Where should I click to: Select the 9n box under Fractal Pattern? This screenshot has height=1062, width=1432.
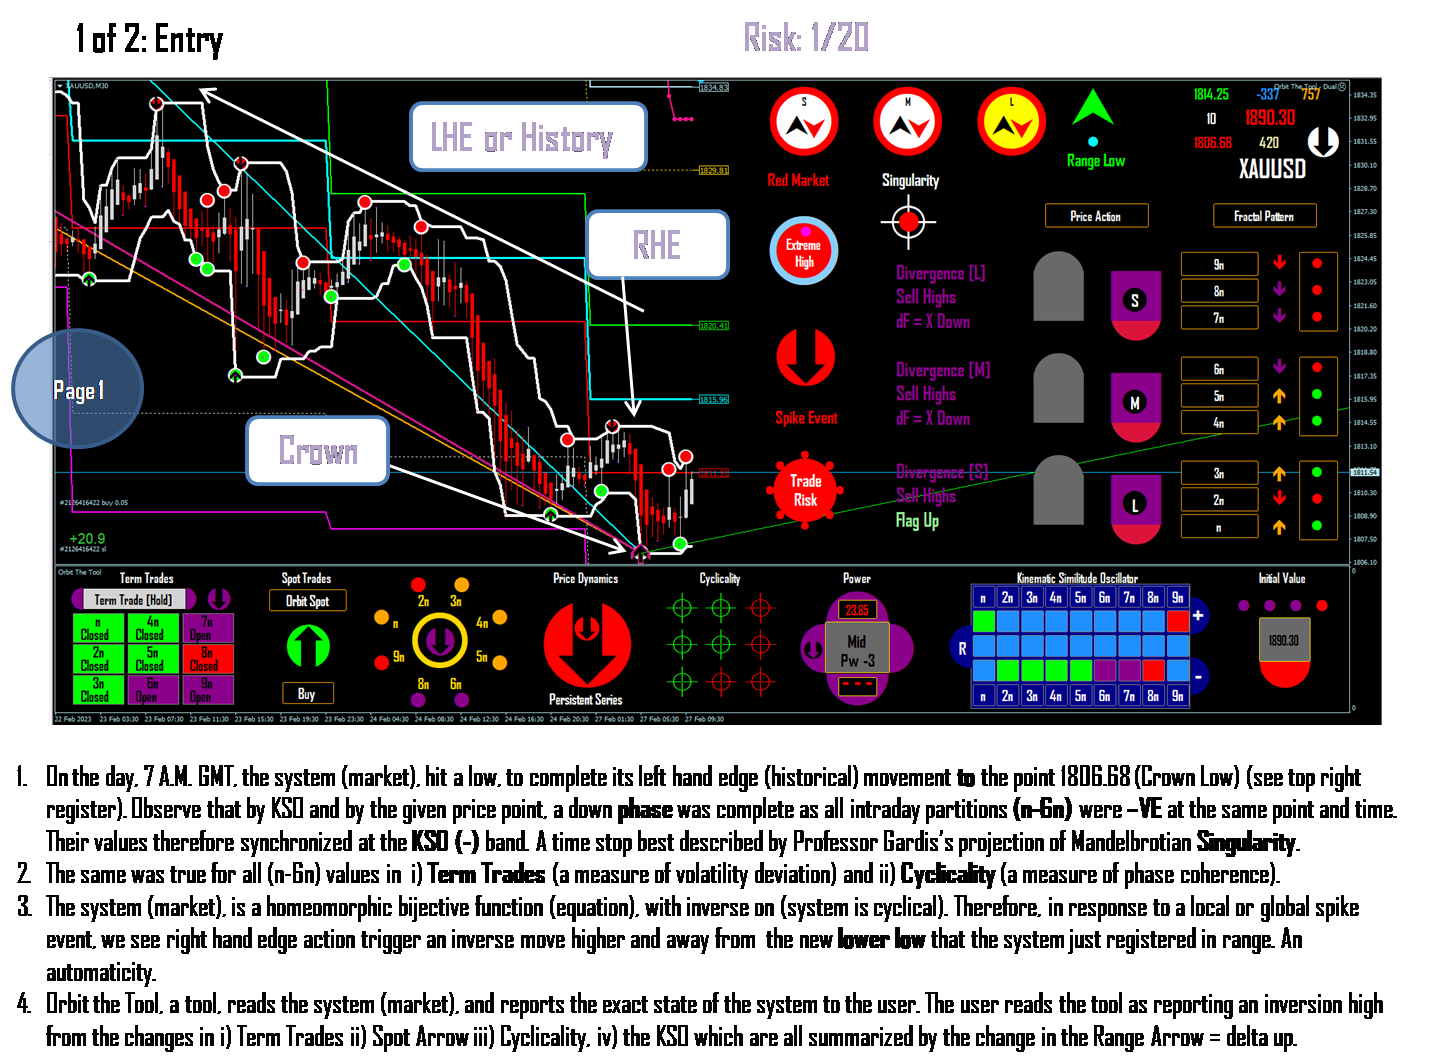(1219, 264)
